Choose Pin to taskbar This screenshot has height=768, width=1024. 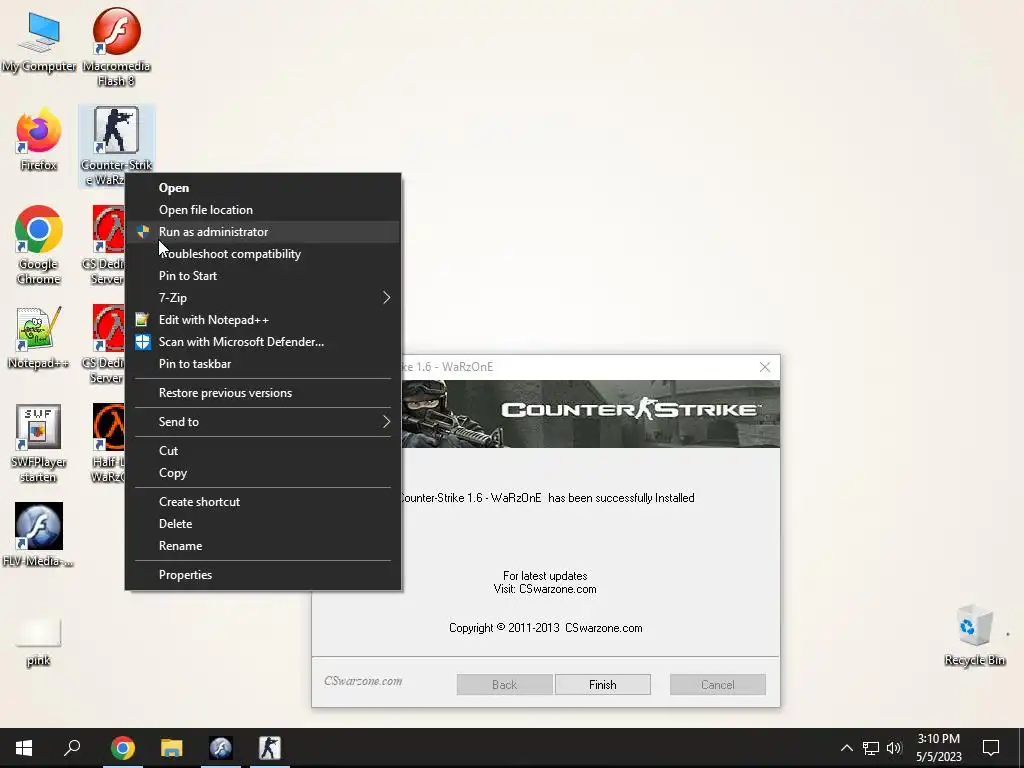pos(263,364)
